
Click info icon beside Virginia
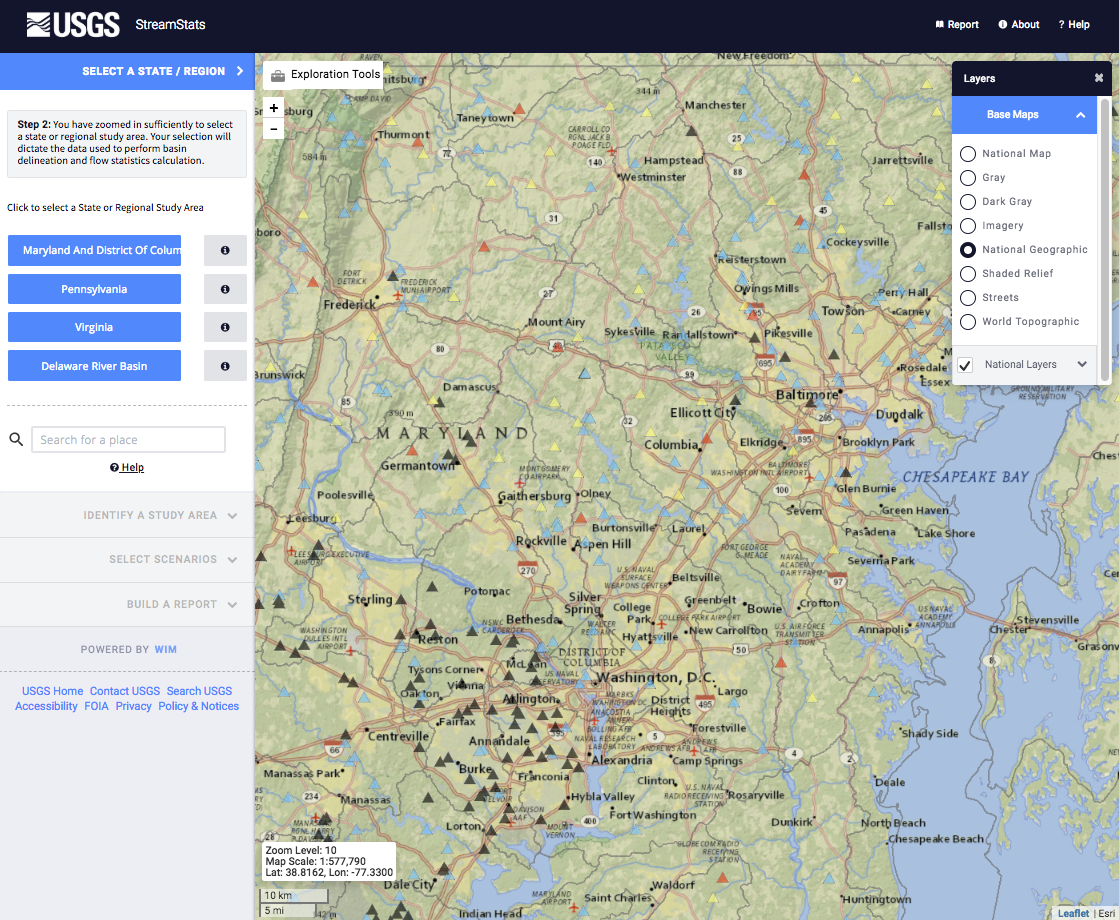click(225, 327)
